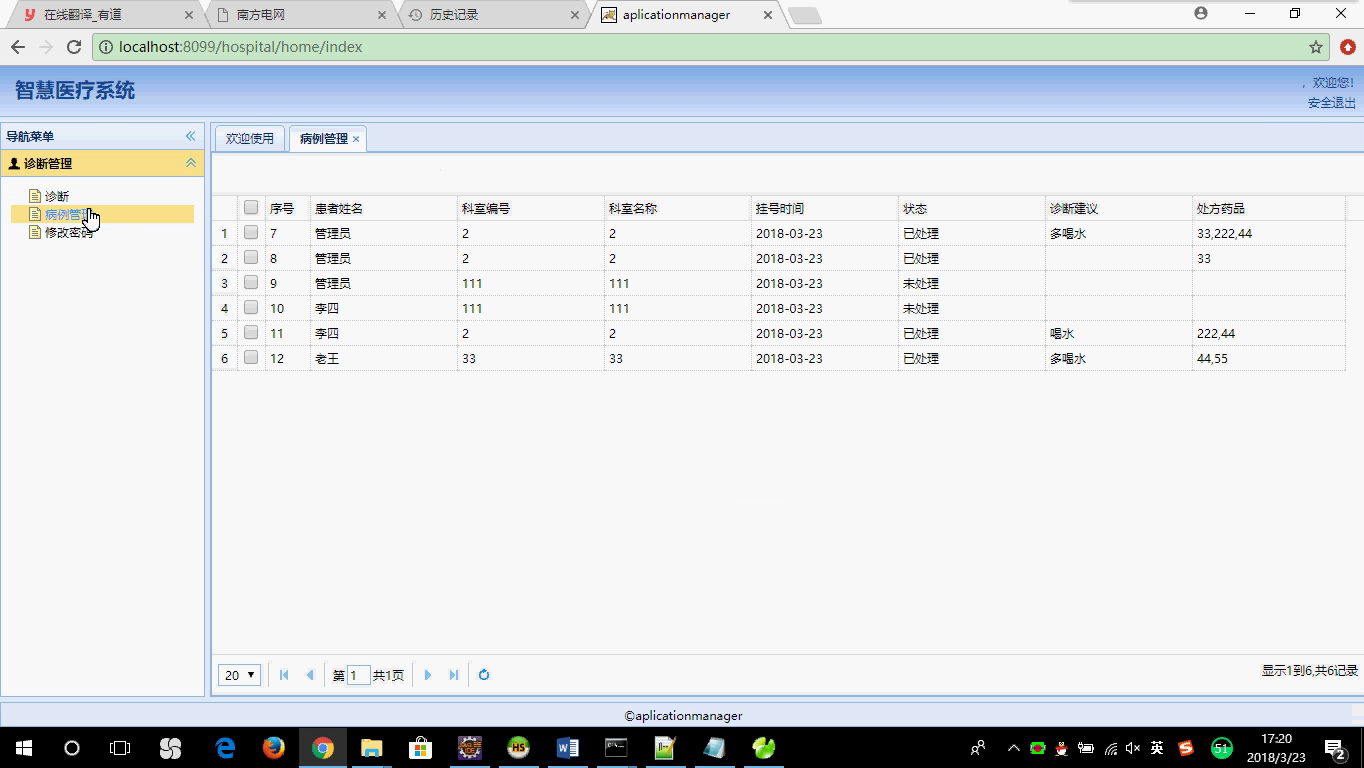Open File Explorer from taskbar

tap(371, 747)
